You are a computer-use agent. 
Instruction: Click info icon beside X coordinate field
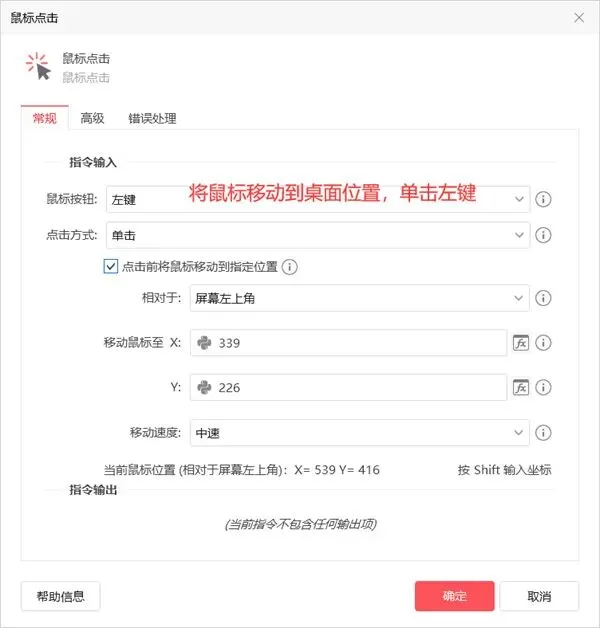[543, 343]
